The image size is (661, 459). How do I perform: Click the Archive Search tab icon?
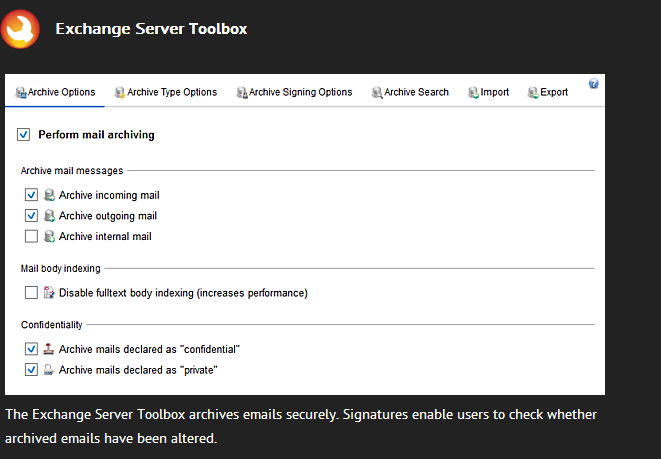click(x=377, y=92)
